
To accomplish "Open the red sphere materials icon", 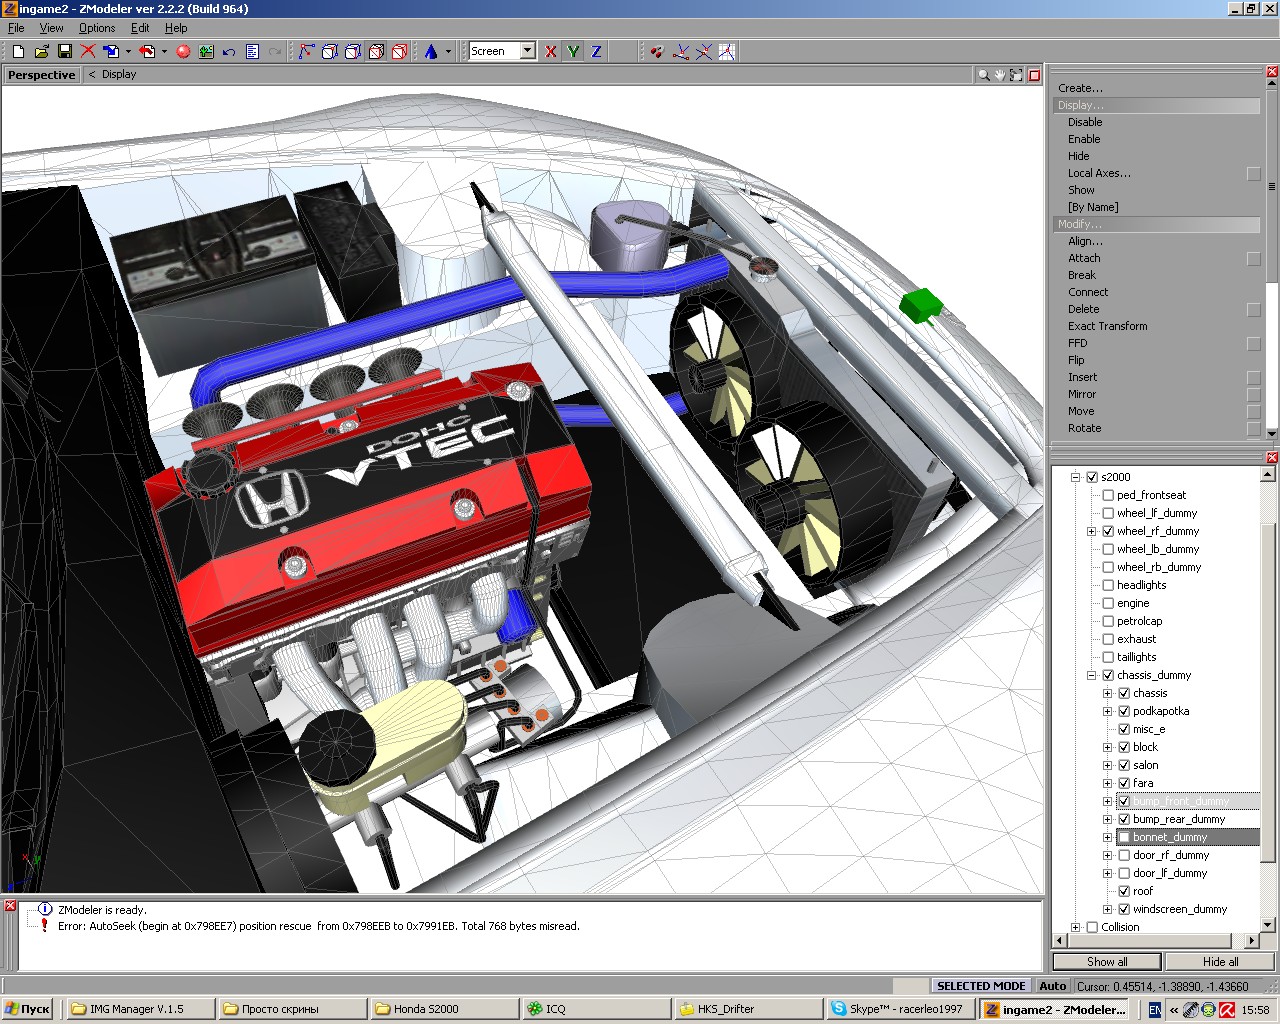I will coord(183,51).
